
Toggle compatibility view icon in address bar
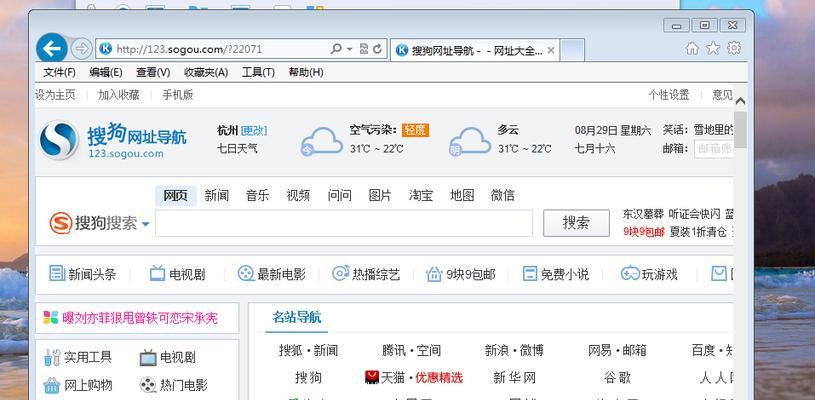tap(364, 49)
